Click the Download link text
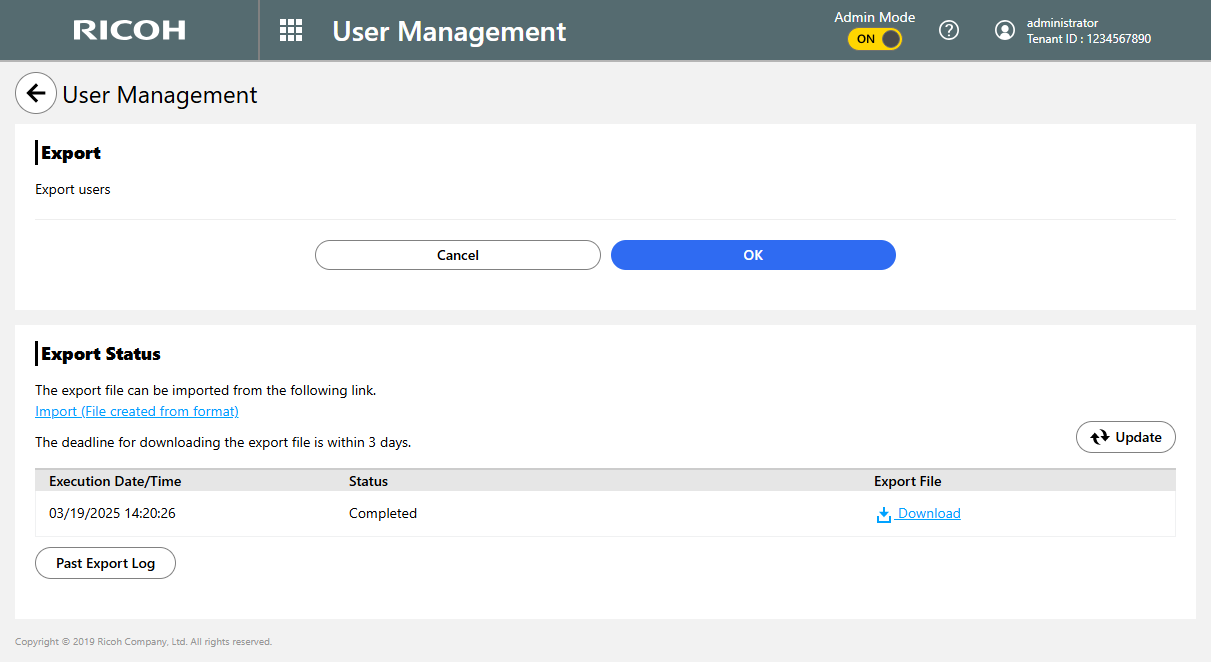The height and width of the screenshot is (662, 1211). (929, 513)
